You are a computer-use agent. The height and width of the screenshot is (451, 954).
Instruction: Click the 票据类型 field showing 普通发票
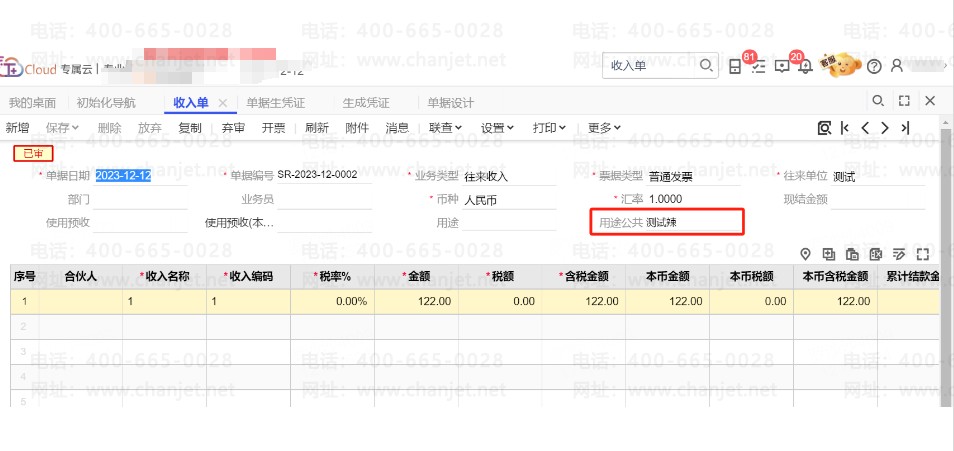pyautogui.click(x=693, y=177)
